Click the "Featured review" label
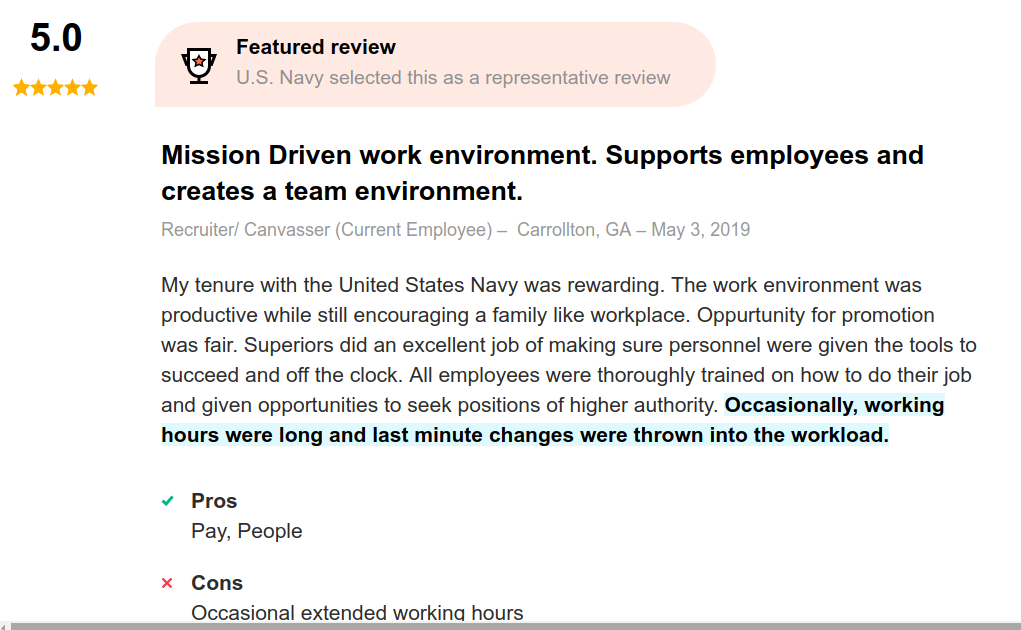Image resolution: width=1021 pixels, height=630 pixels. pyautogui.click(x=316, y=47)
